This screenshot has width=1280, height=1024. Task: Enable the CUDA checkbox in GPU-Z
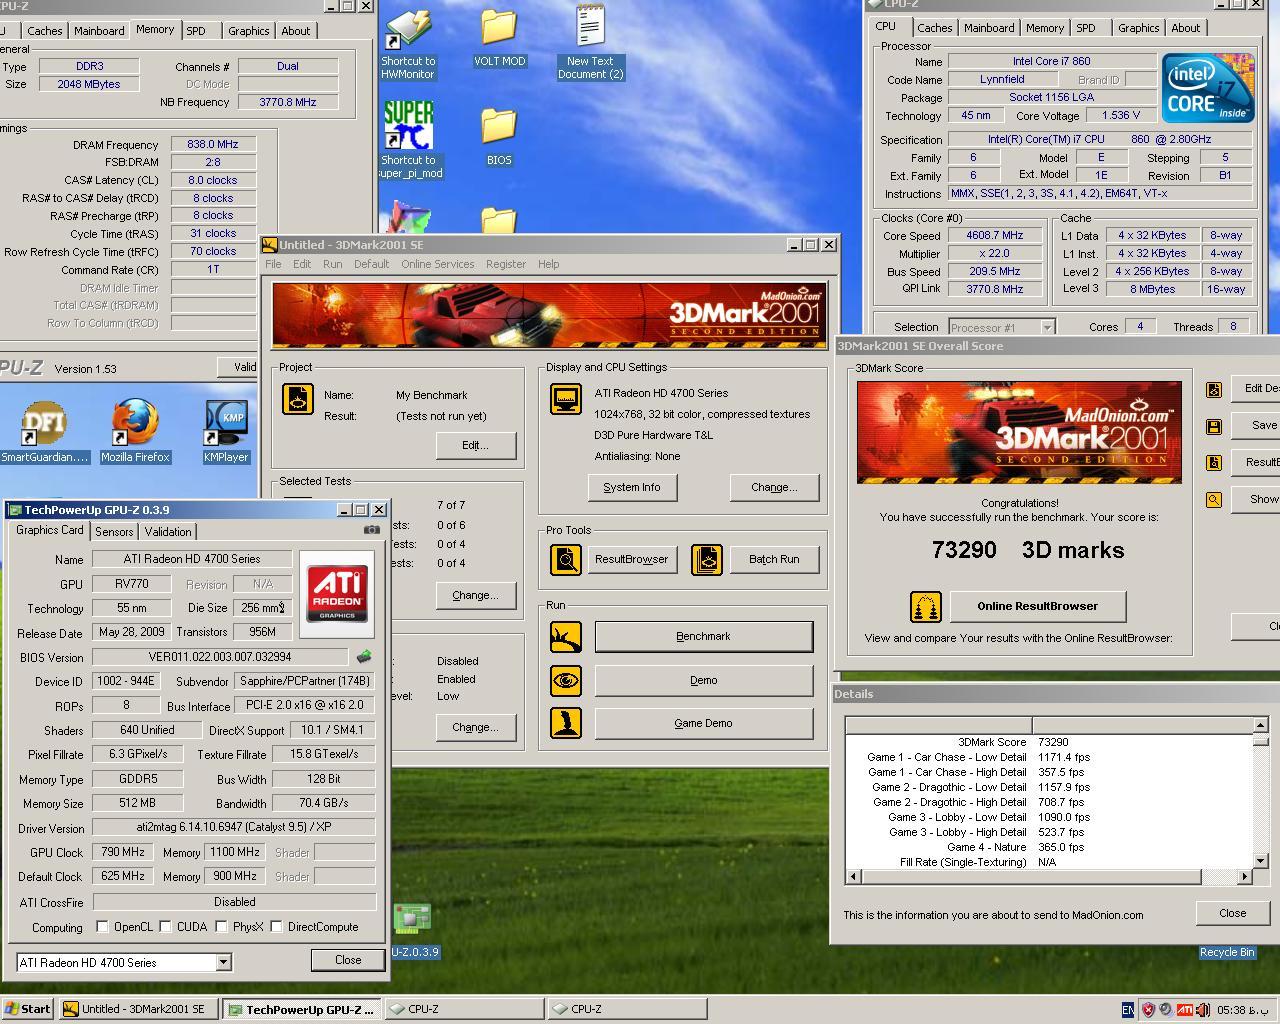click(165, 926)
